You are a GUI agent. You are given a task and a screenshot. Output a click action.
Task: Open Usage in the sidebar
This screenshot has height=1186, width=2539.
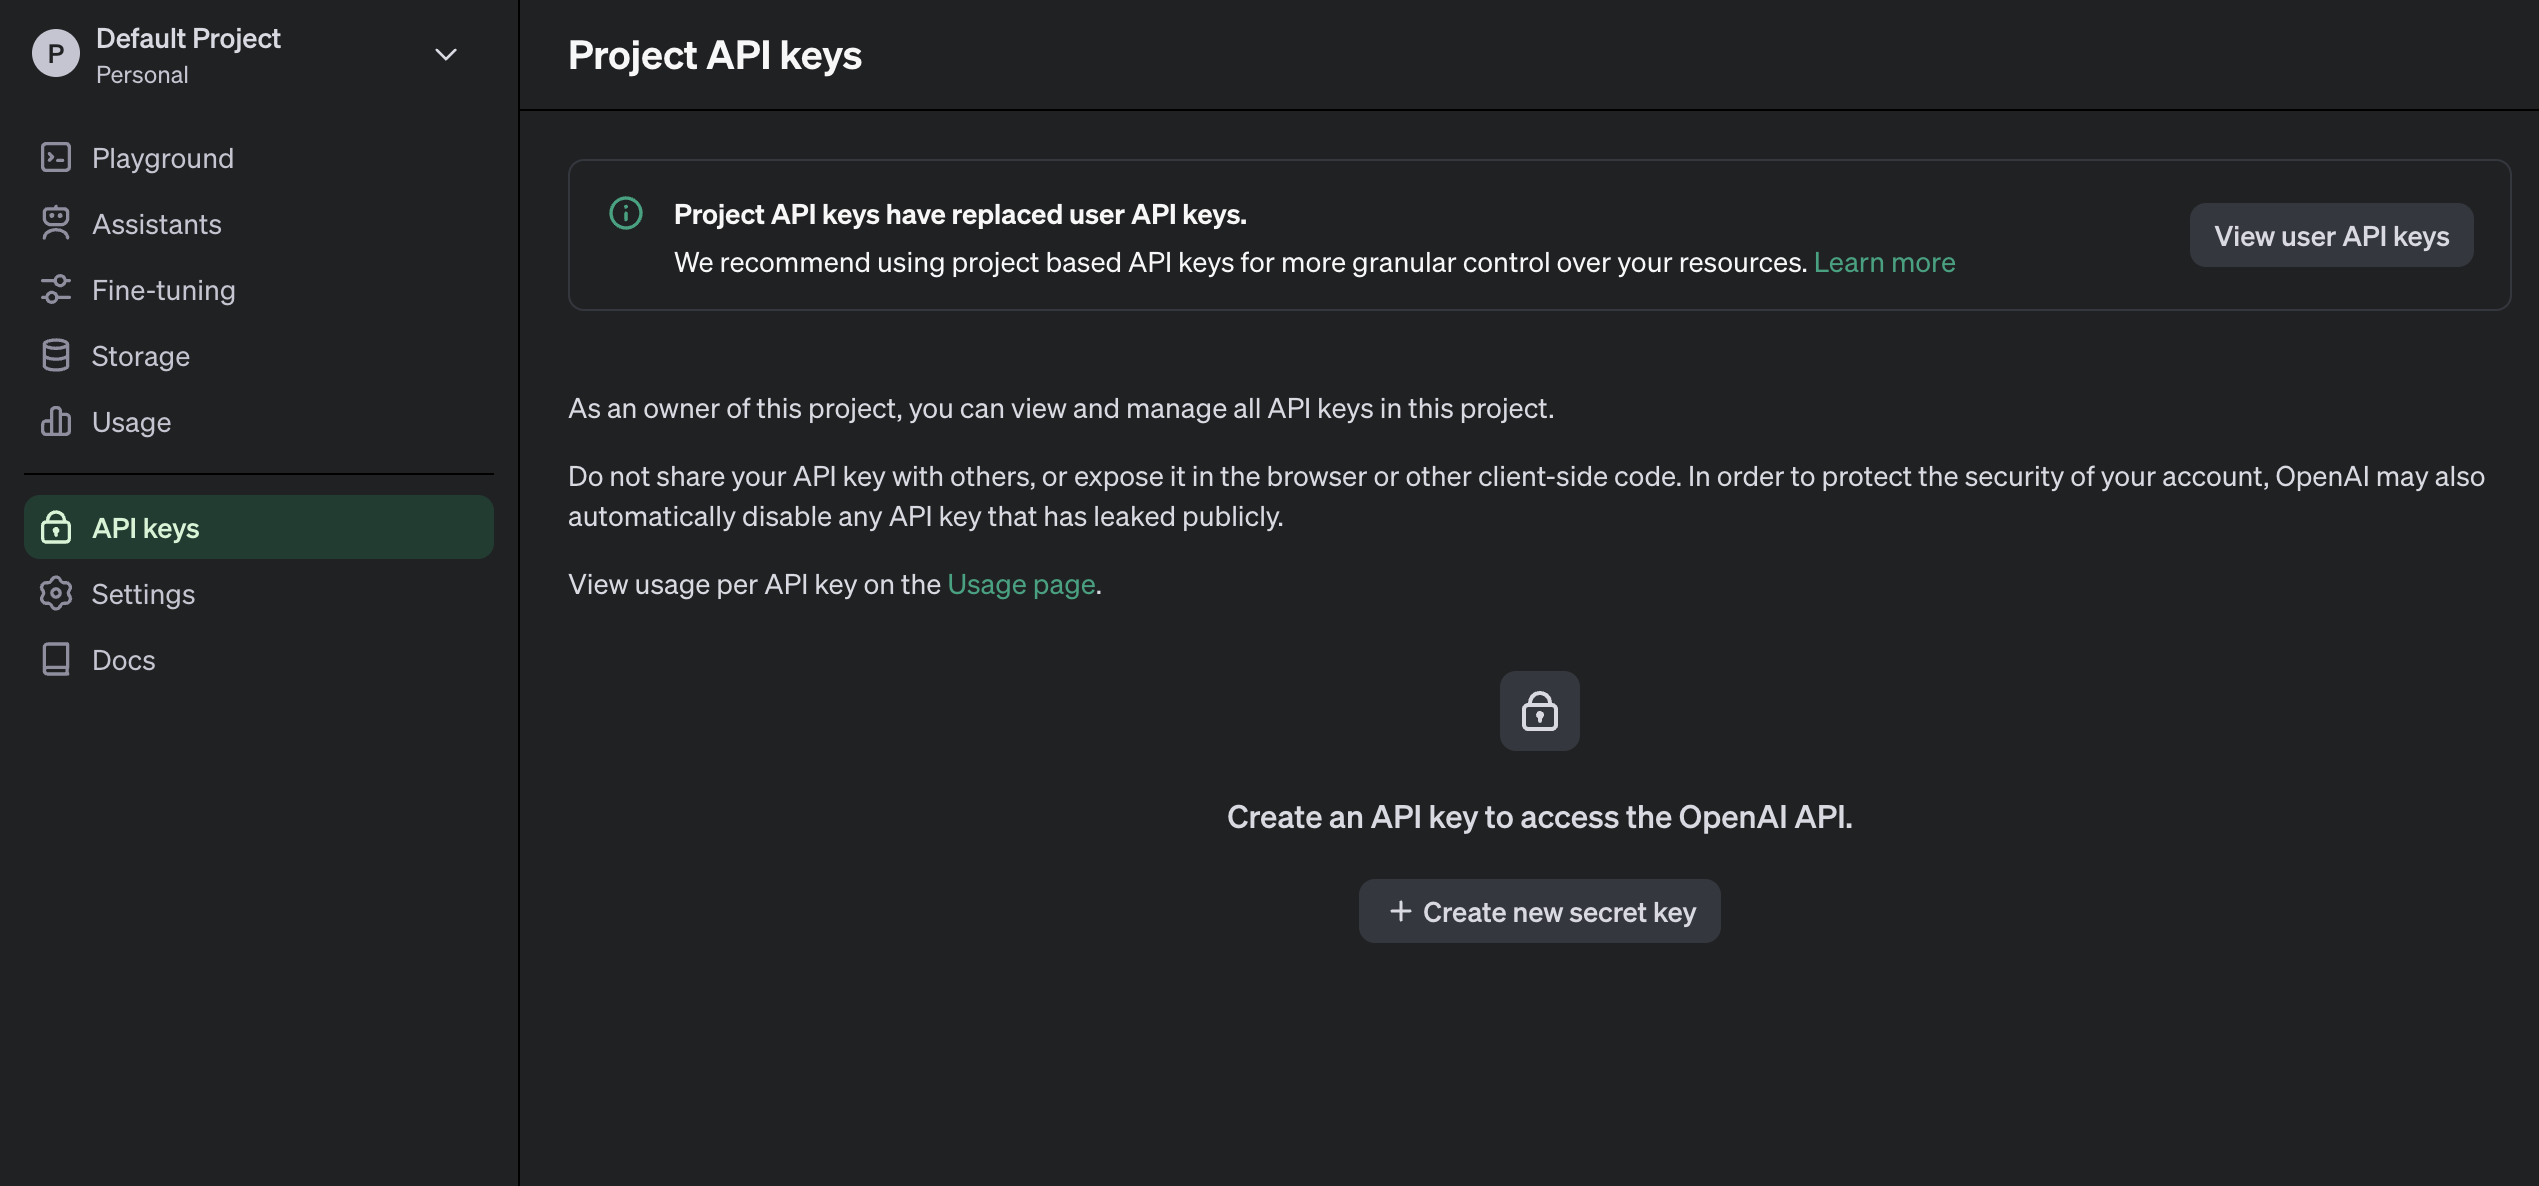[259, 421]
